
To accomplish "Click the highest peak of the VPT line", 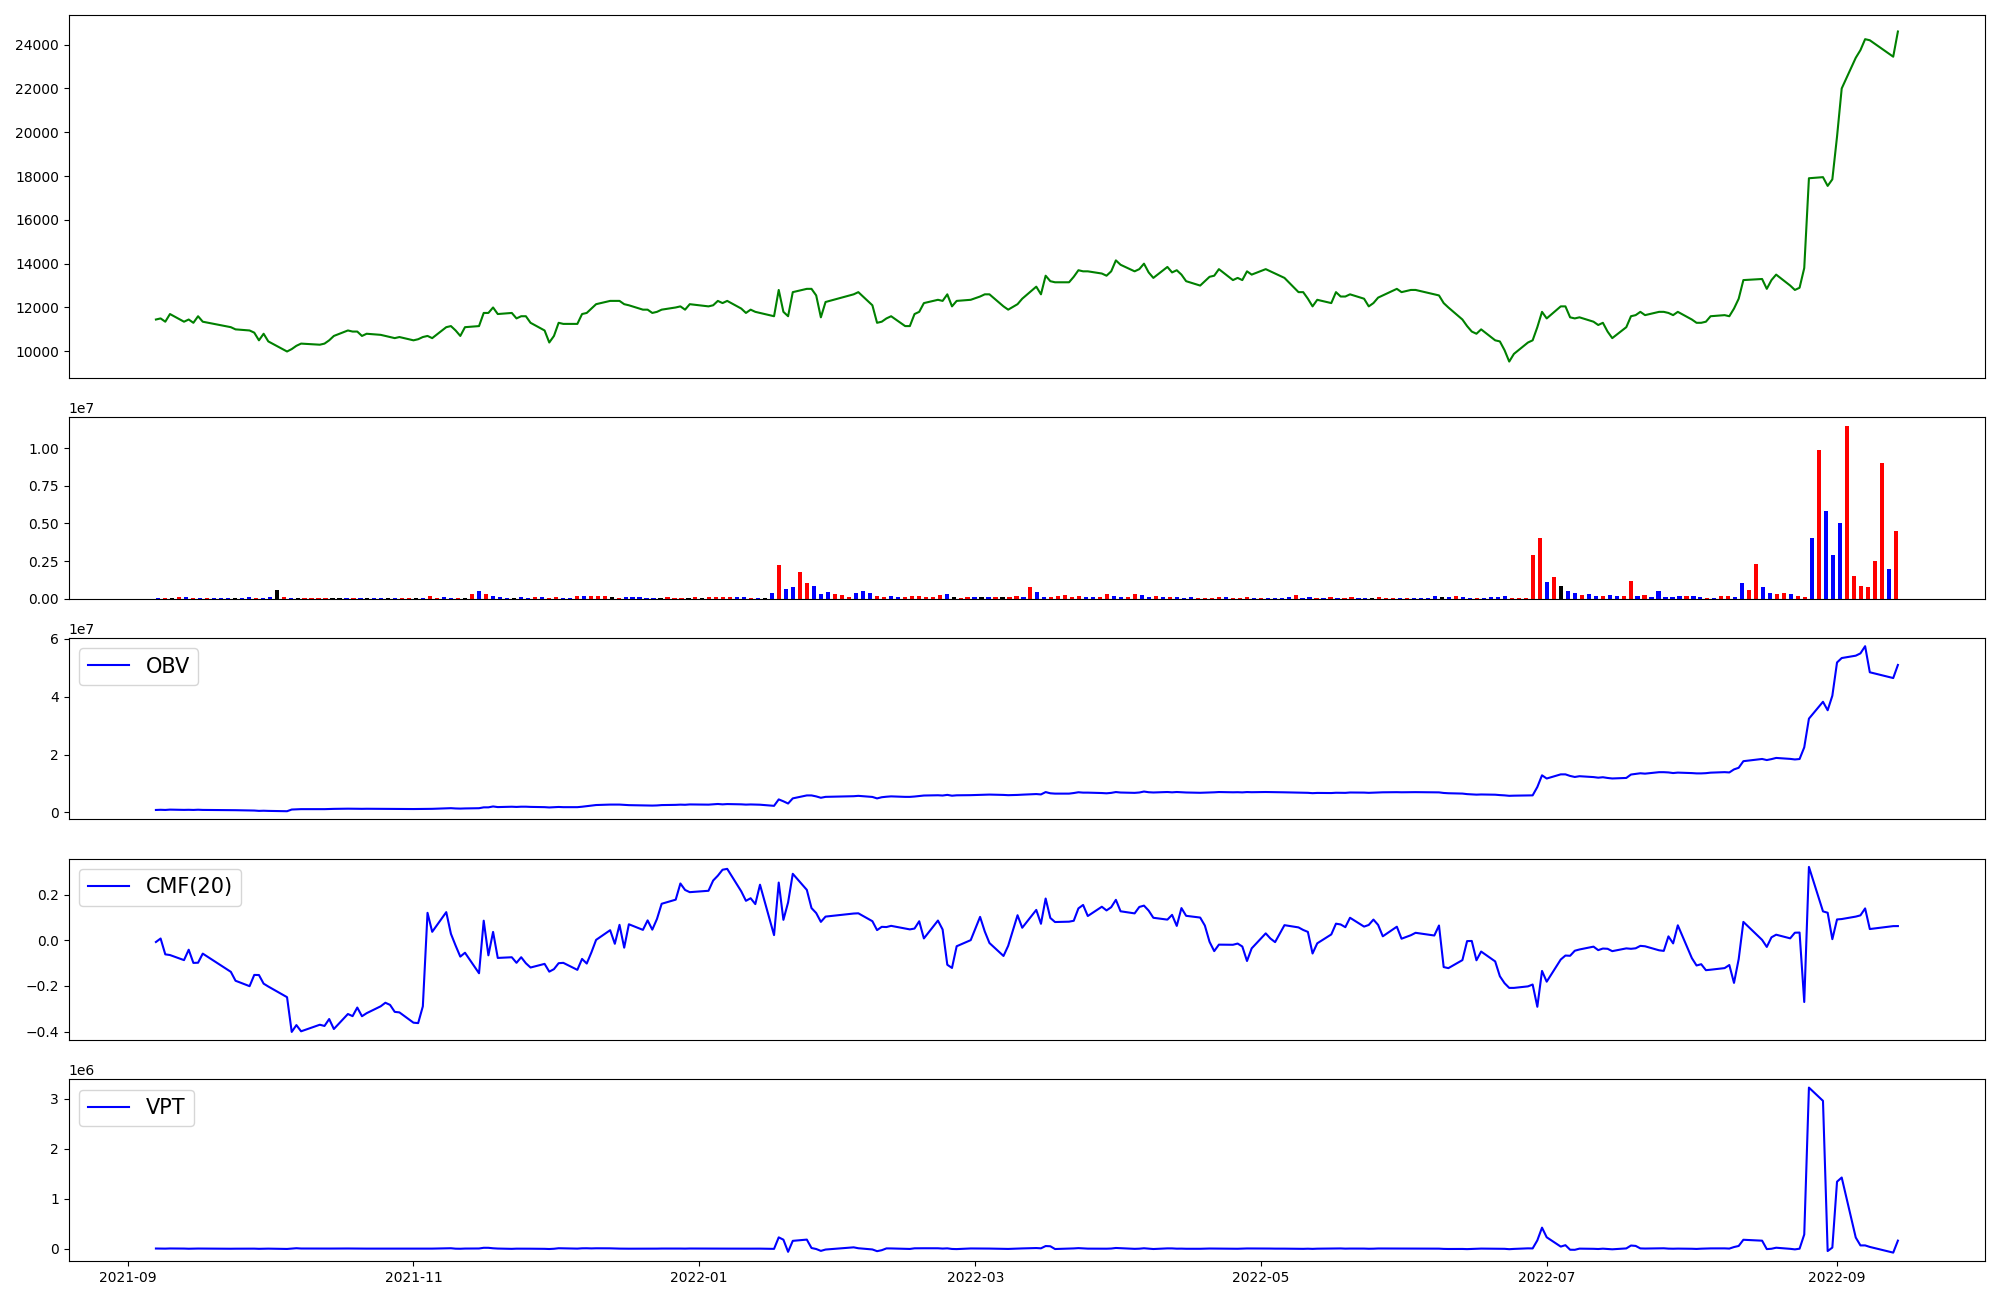I will 1809,1088.
